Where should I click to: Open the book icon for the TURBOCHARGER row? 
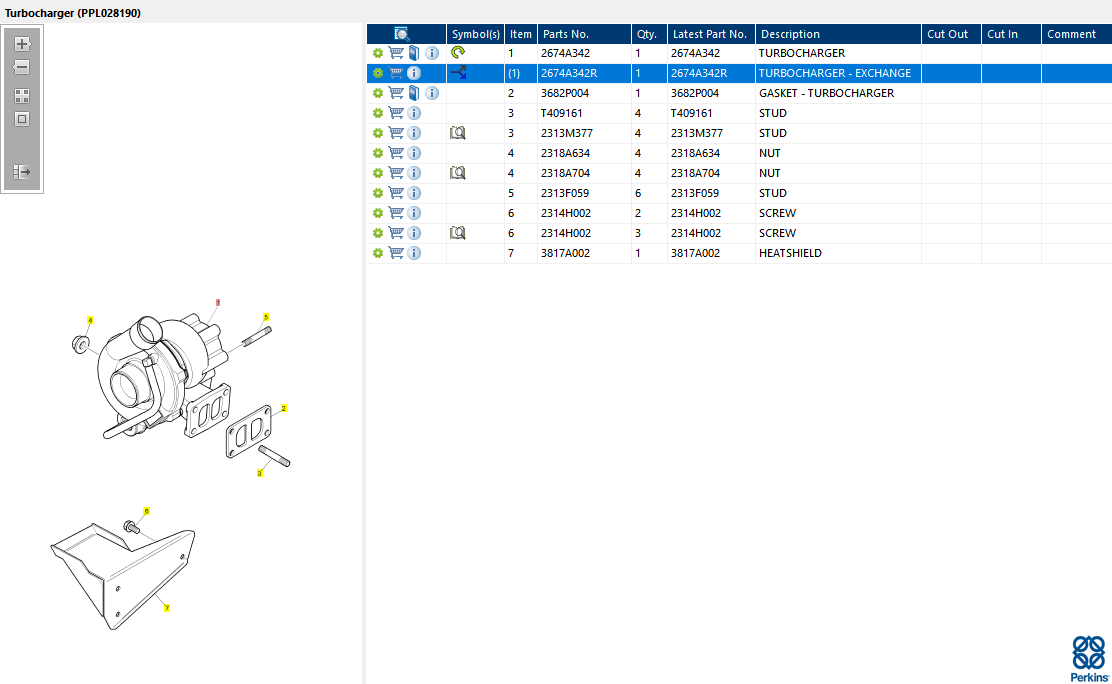coord(414,53)
